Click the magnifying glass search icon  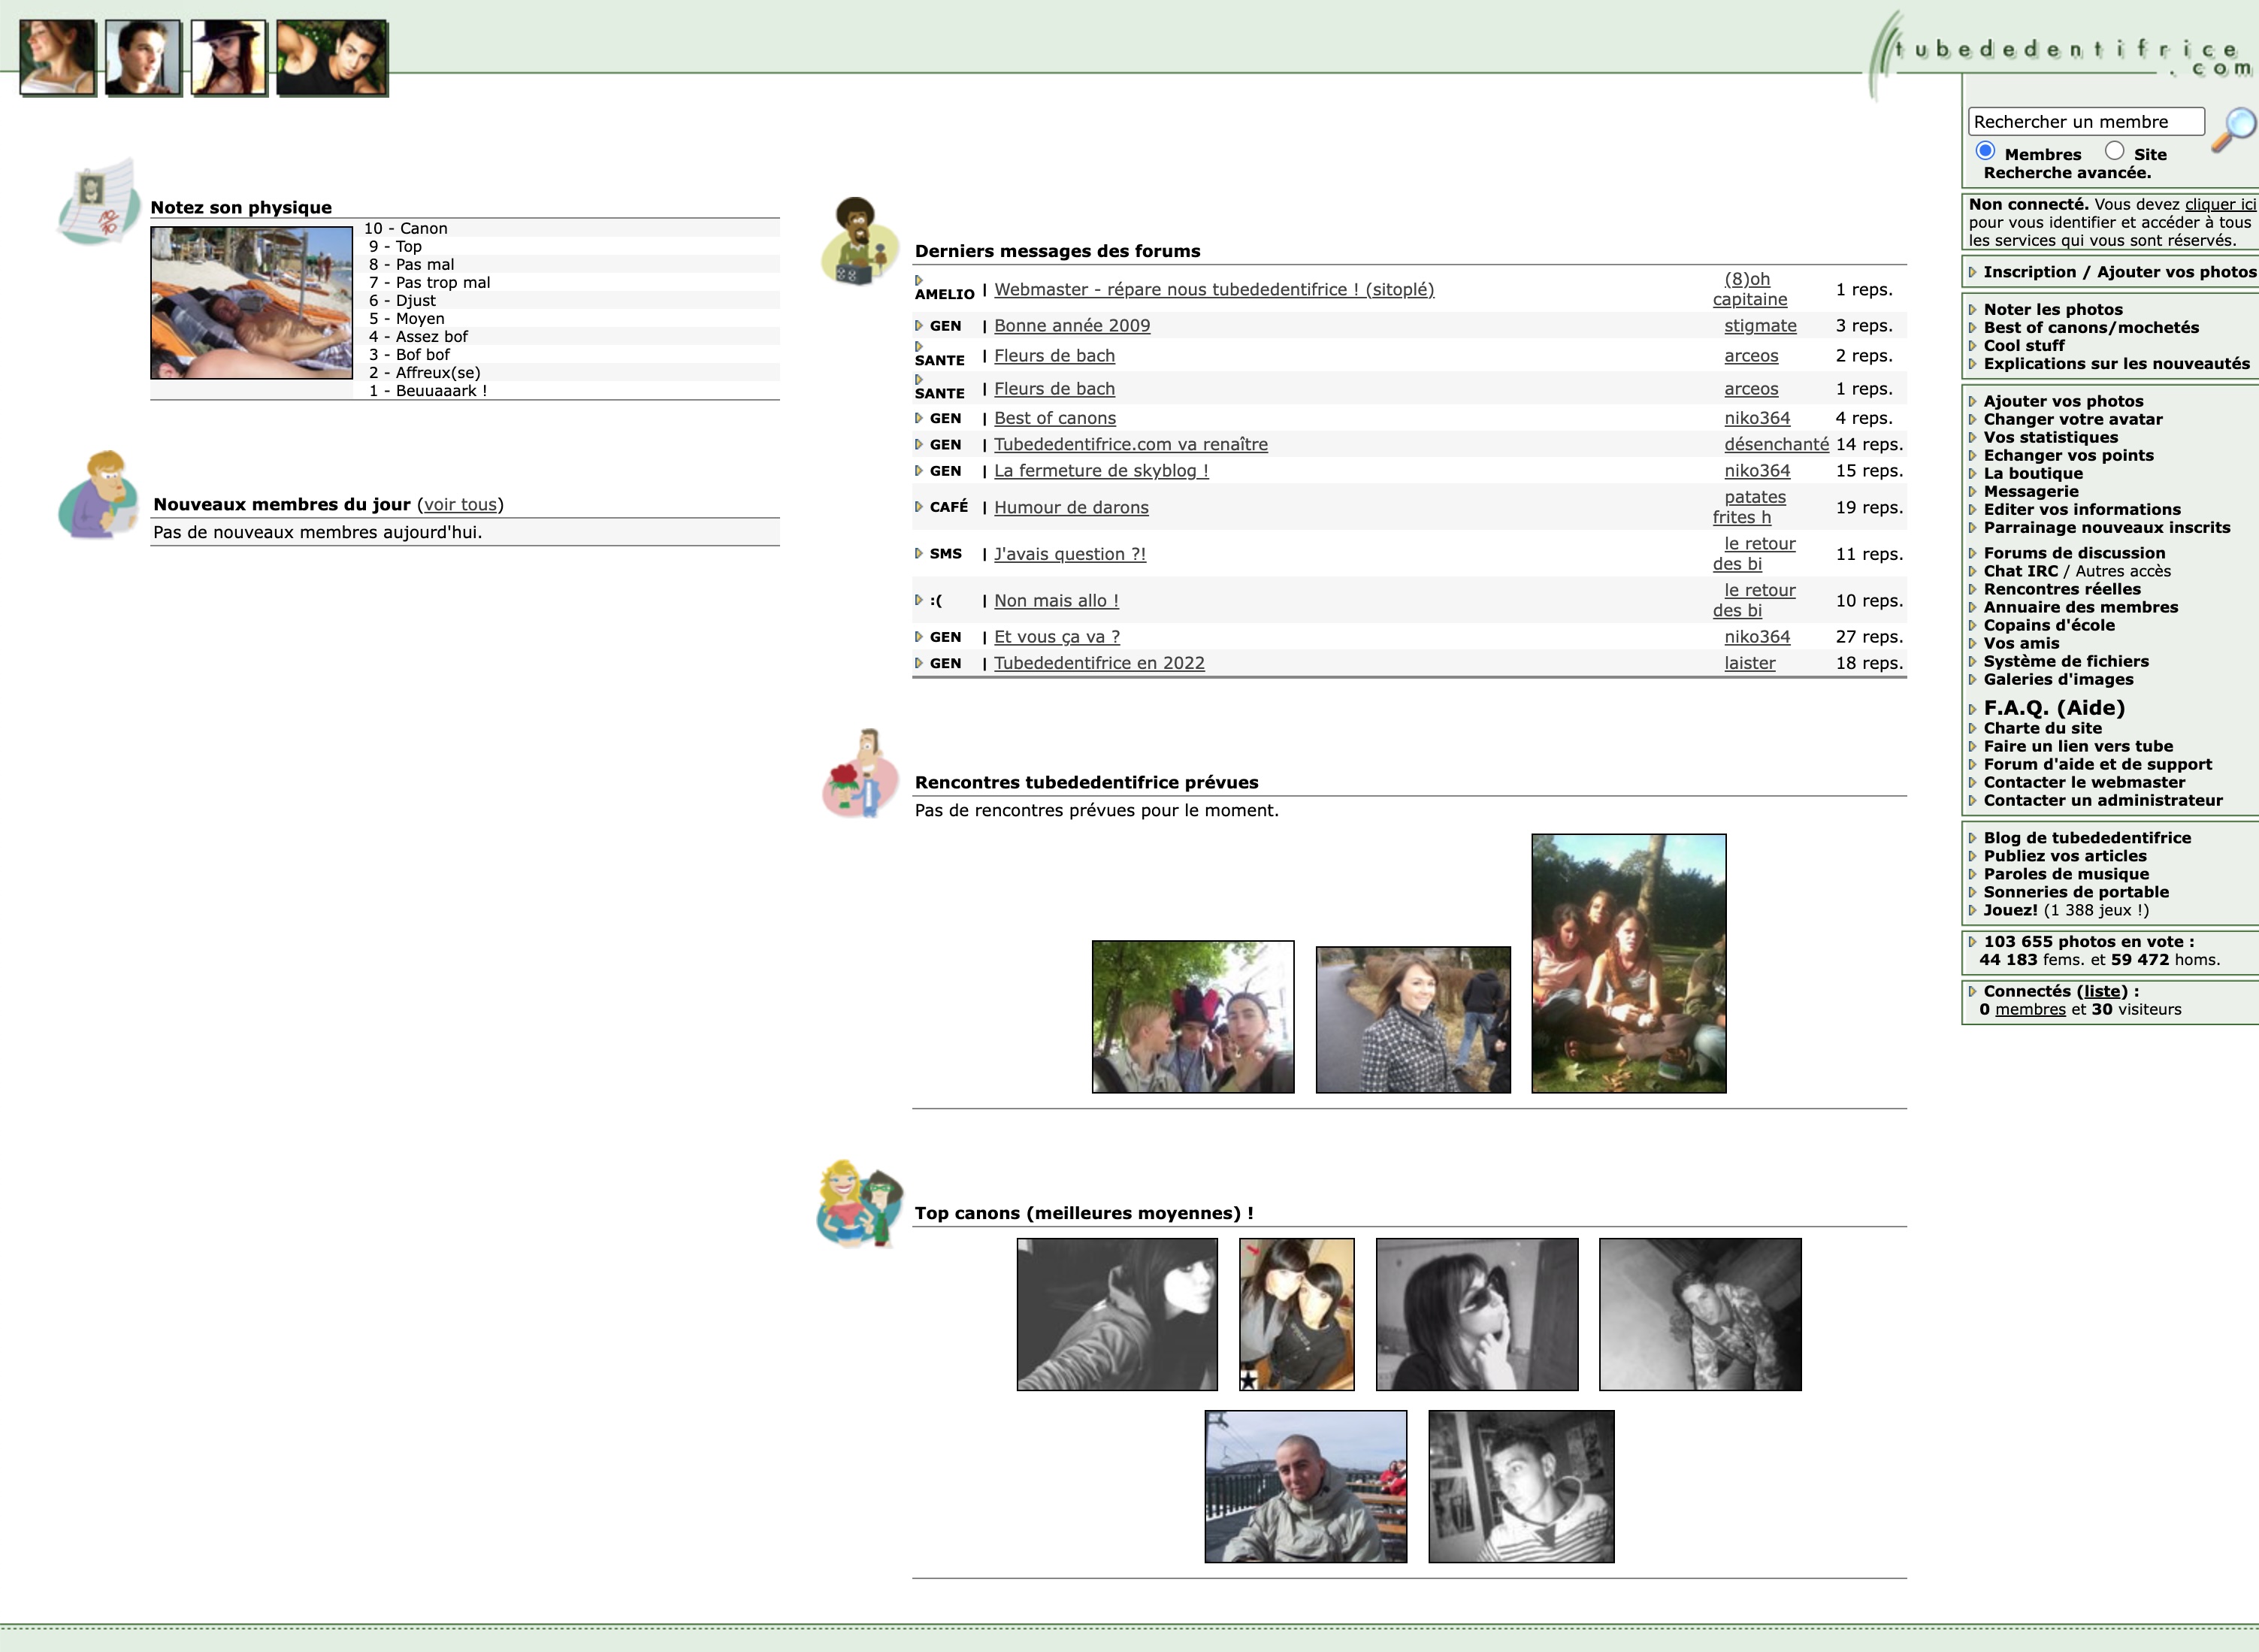(2234, 129)
